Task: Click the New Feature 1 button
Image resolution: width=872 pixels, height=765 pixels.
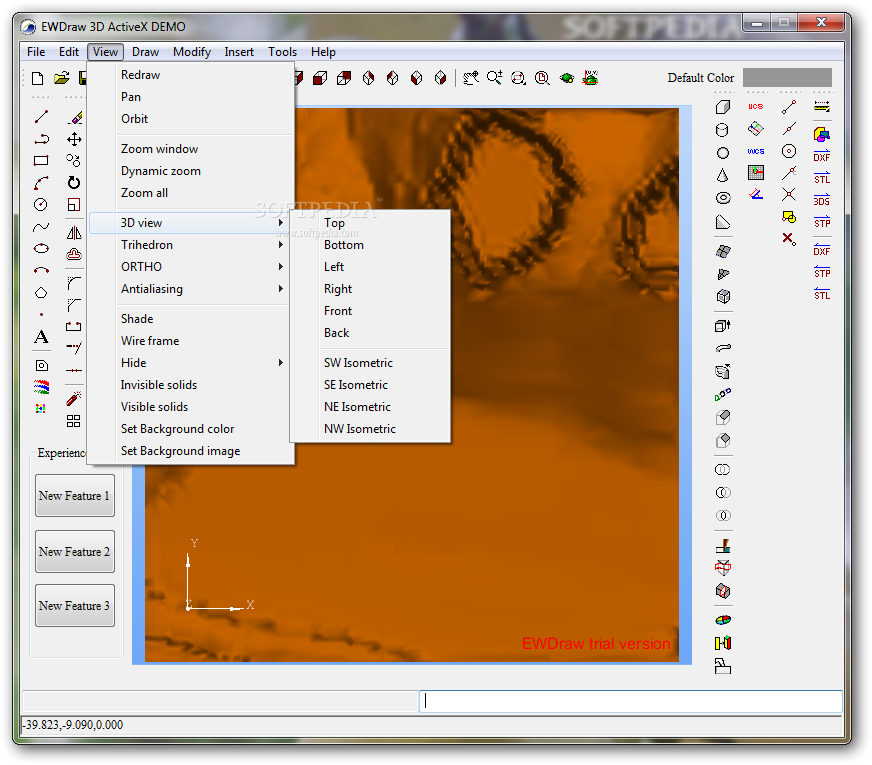Action: coord(75,495)
